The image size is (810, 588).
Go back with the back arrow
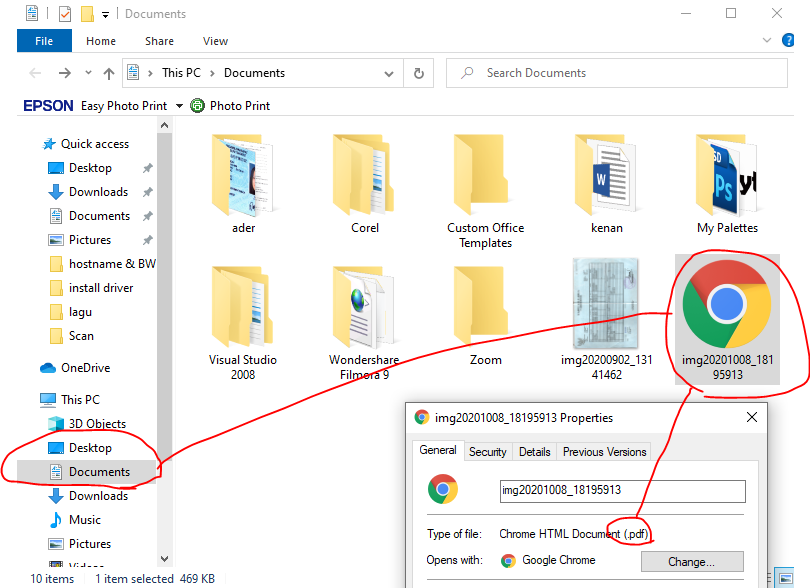click(x=35, y=73)
